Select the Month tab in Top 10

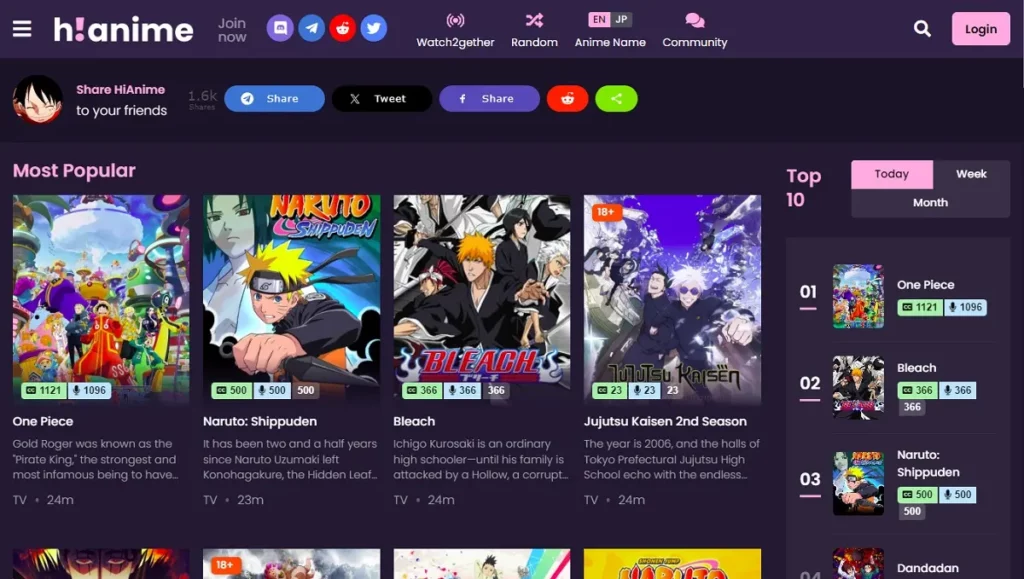930,202
